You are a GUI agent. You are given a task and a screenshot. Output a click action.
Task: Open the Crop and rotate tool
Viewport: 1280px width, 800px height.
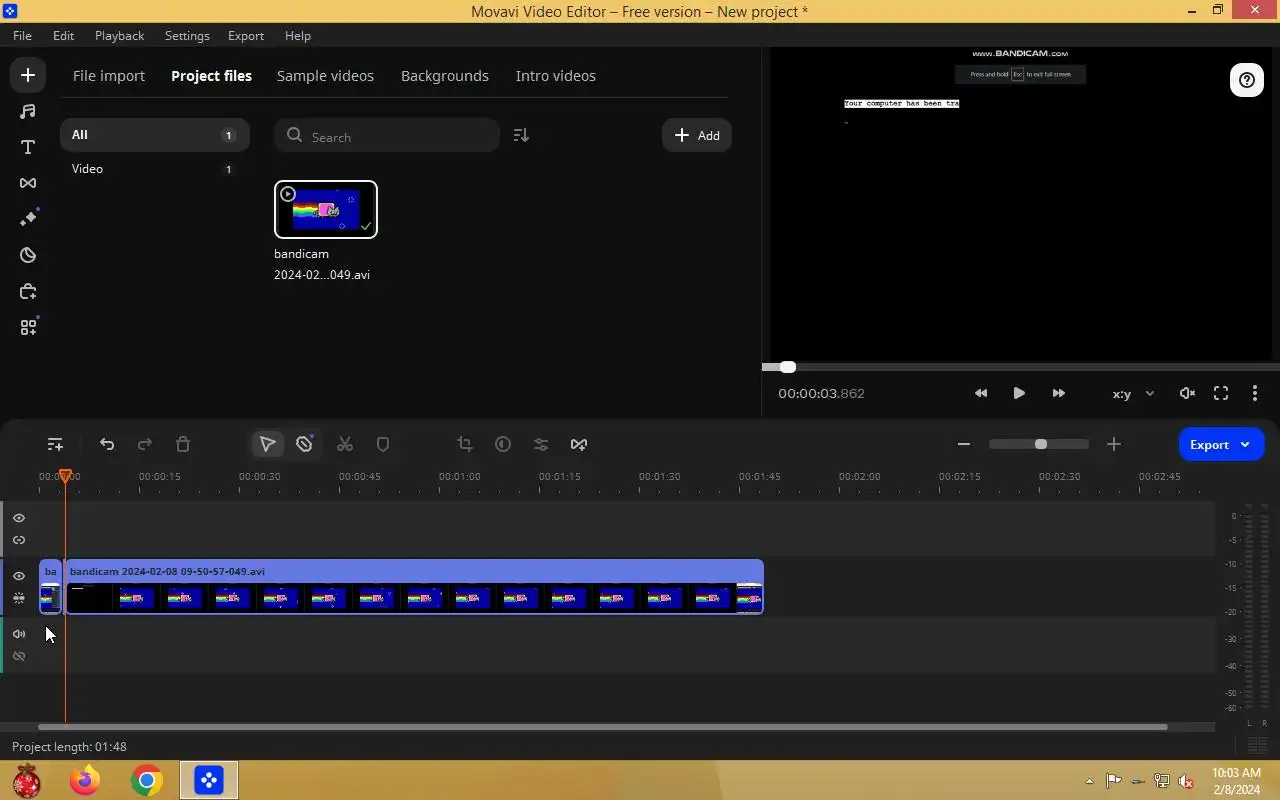click(465, 444)
